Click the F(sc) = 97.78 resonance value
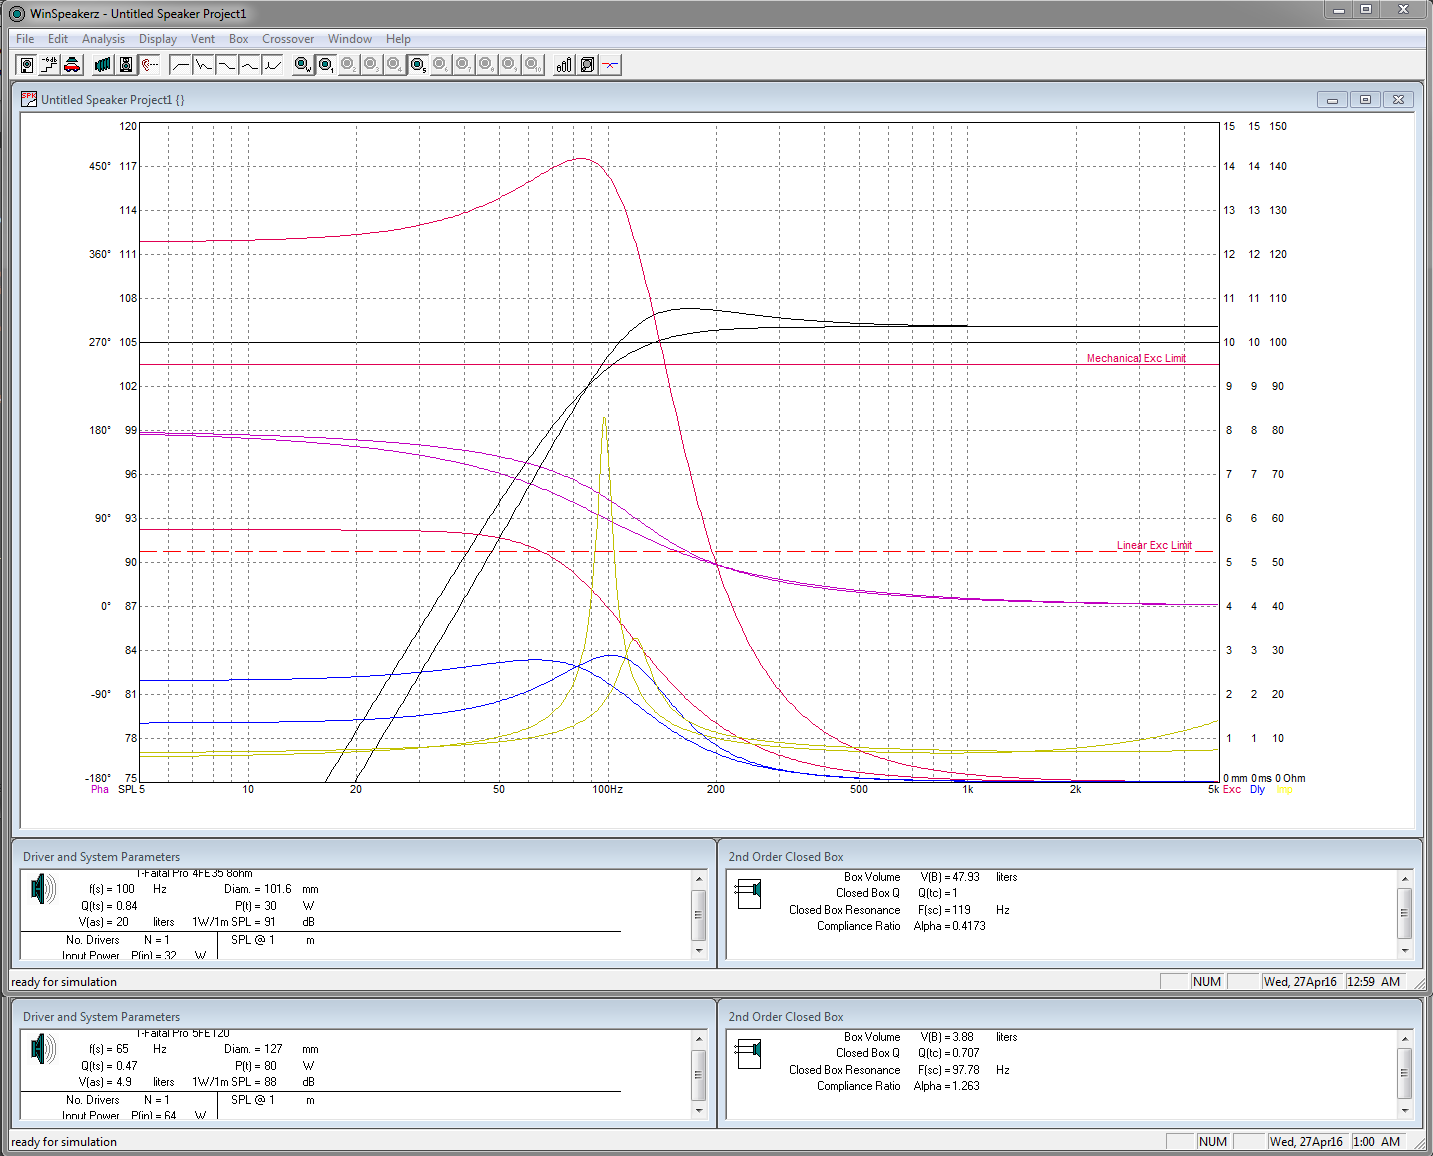Viewport: 1433px width, 1156px height. pos(948,1070)
